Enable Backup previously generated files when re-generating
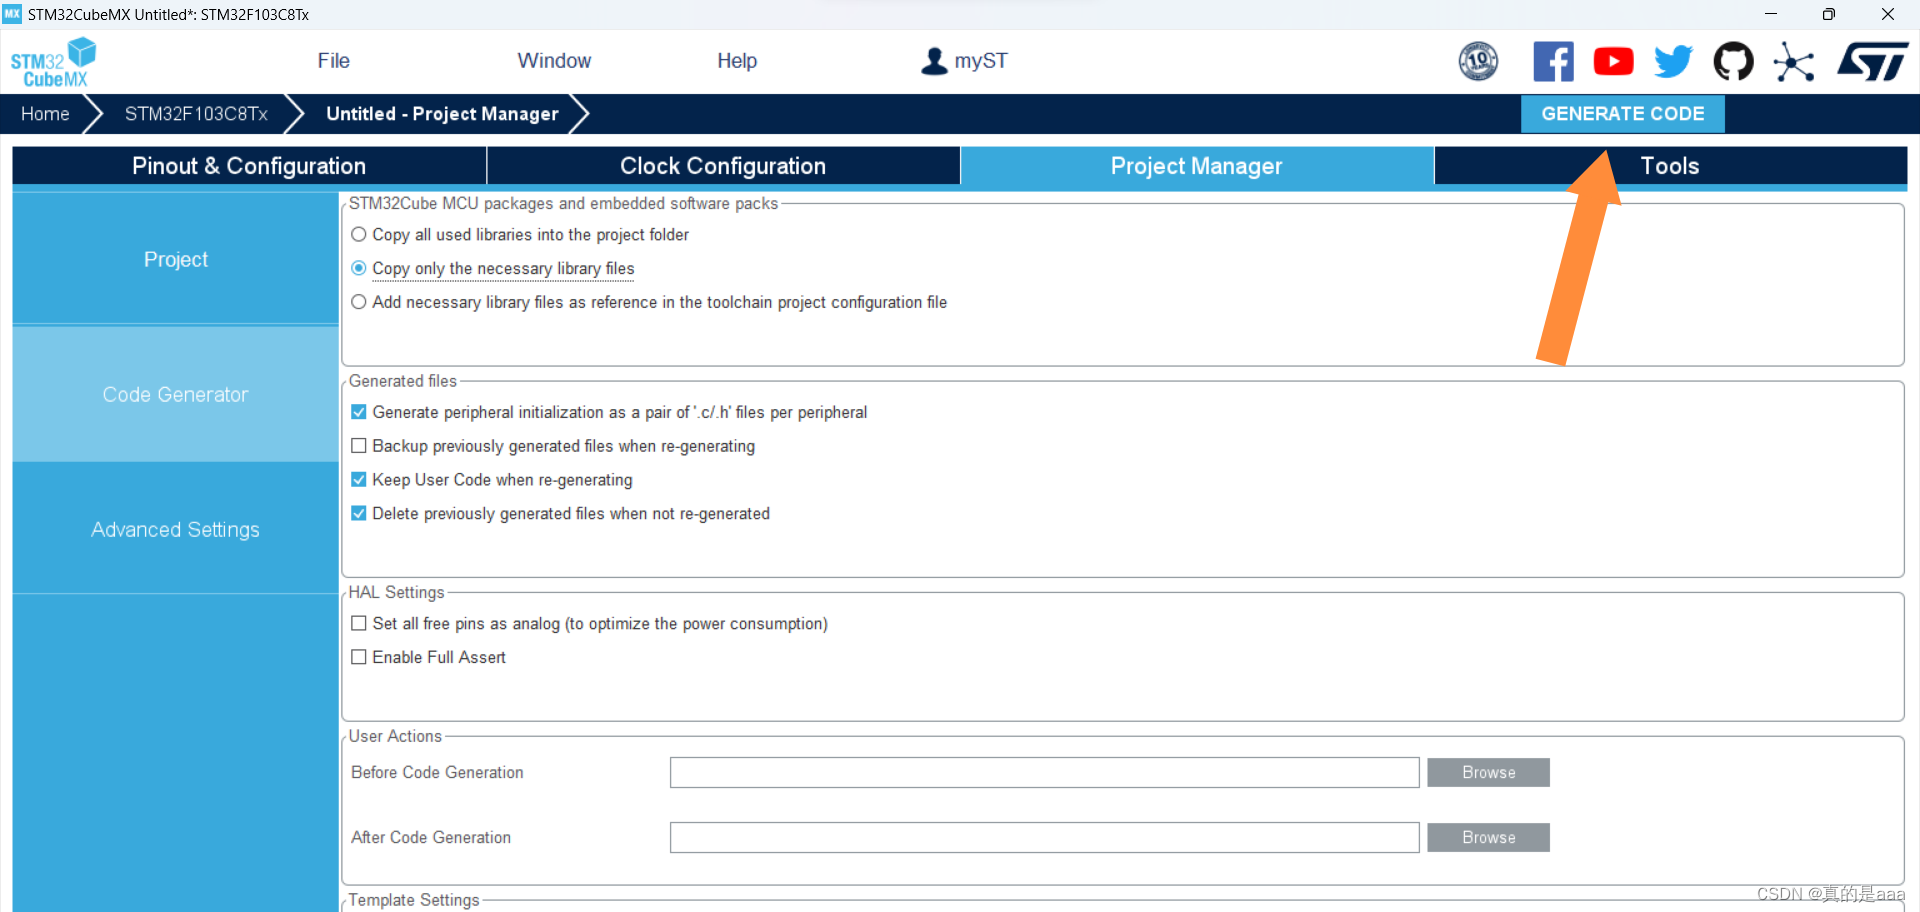 tap(359, 446)
